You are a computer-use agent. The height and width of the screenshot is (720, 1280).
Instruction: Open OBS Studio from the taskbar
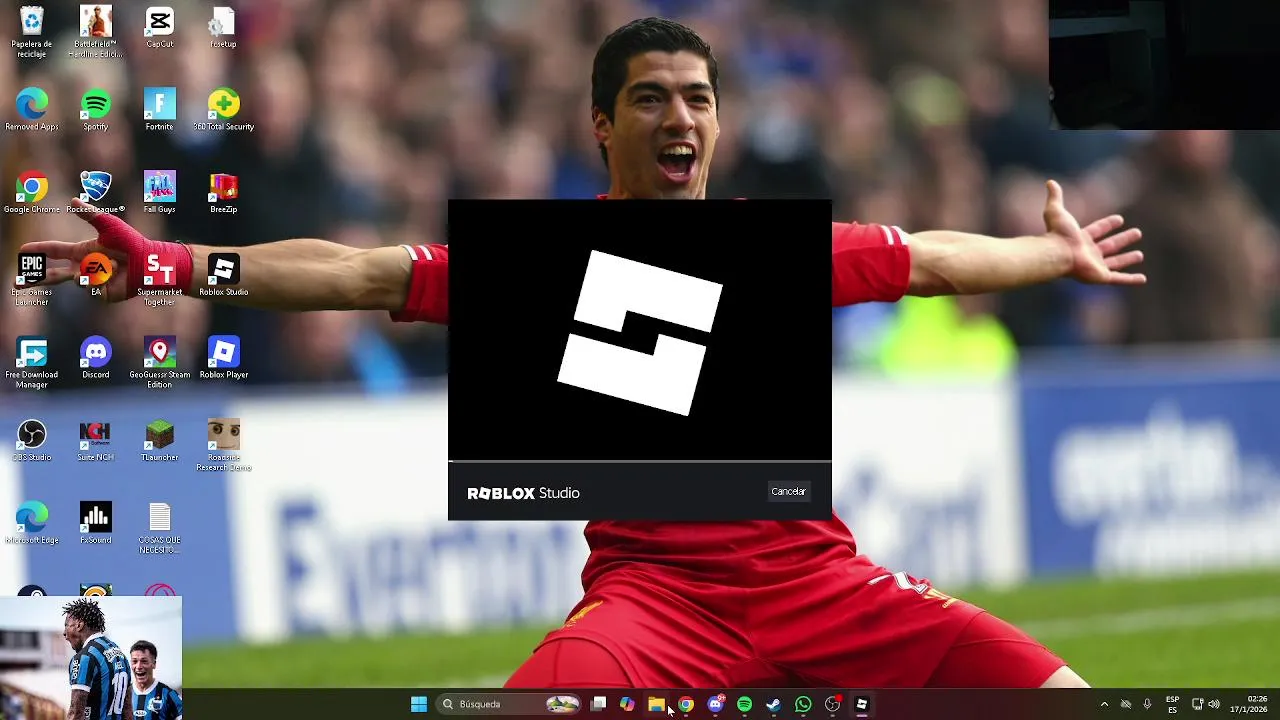[832, 704]
